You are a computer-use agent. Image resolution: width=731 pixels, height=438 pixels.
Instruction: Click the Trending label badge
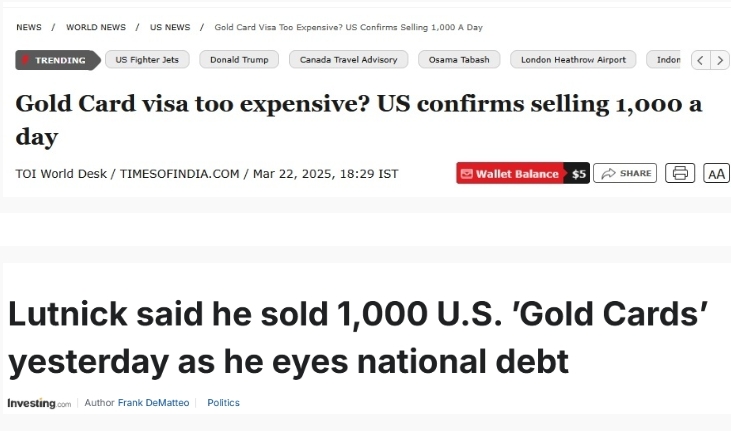[58, 60]
